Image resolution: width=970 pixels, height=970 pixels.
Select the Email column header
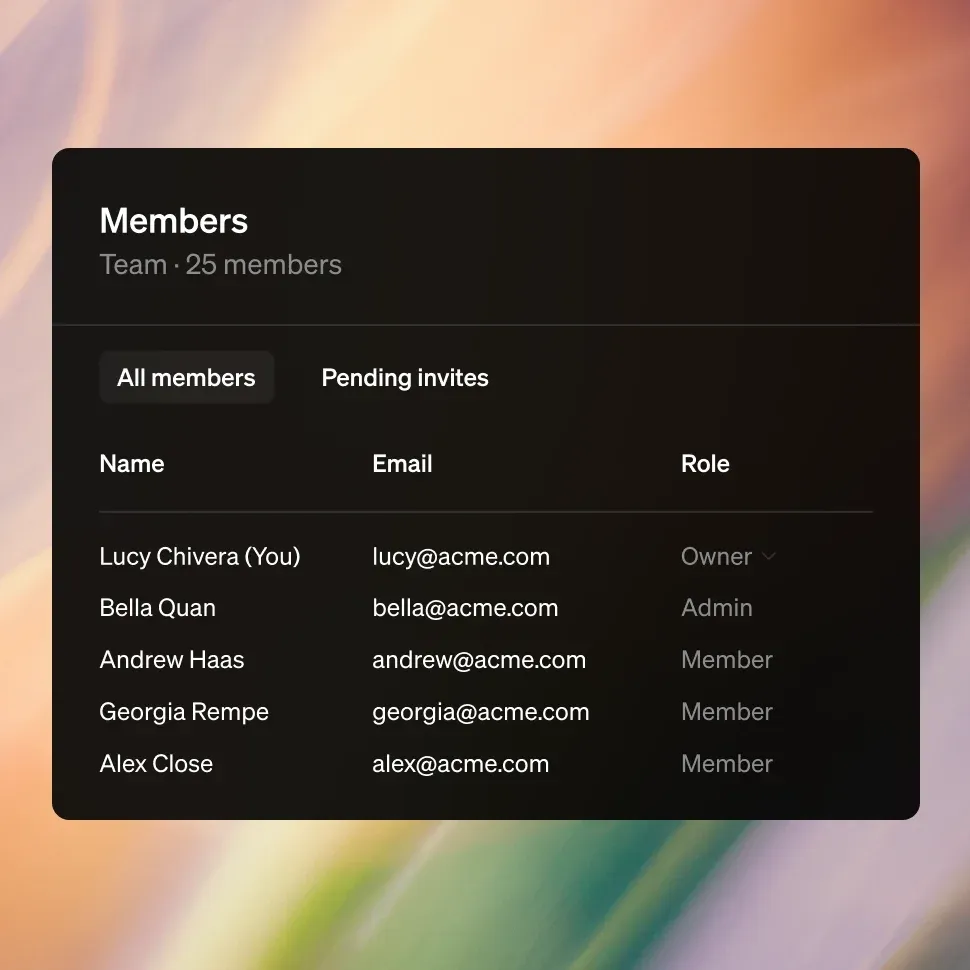point(402,463)
